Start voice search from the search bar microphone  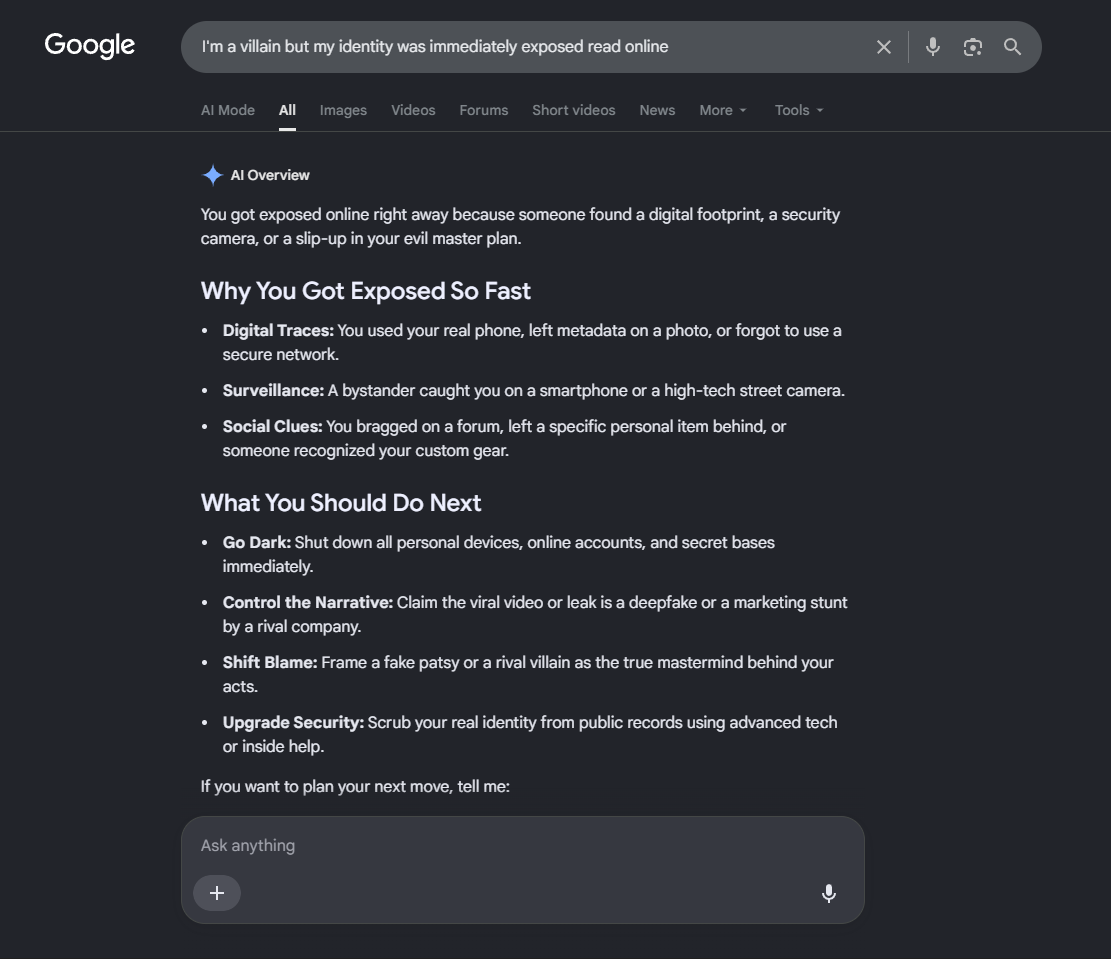pyautogui.click(x=932, y=47)
